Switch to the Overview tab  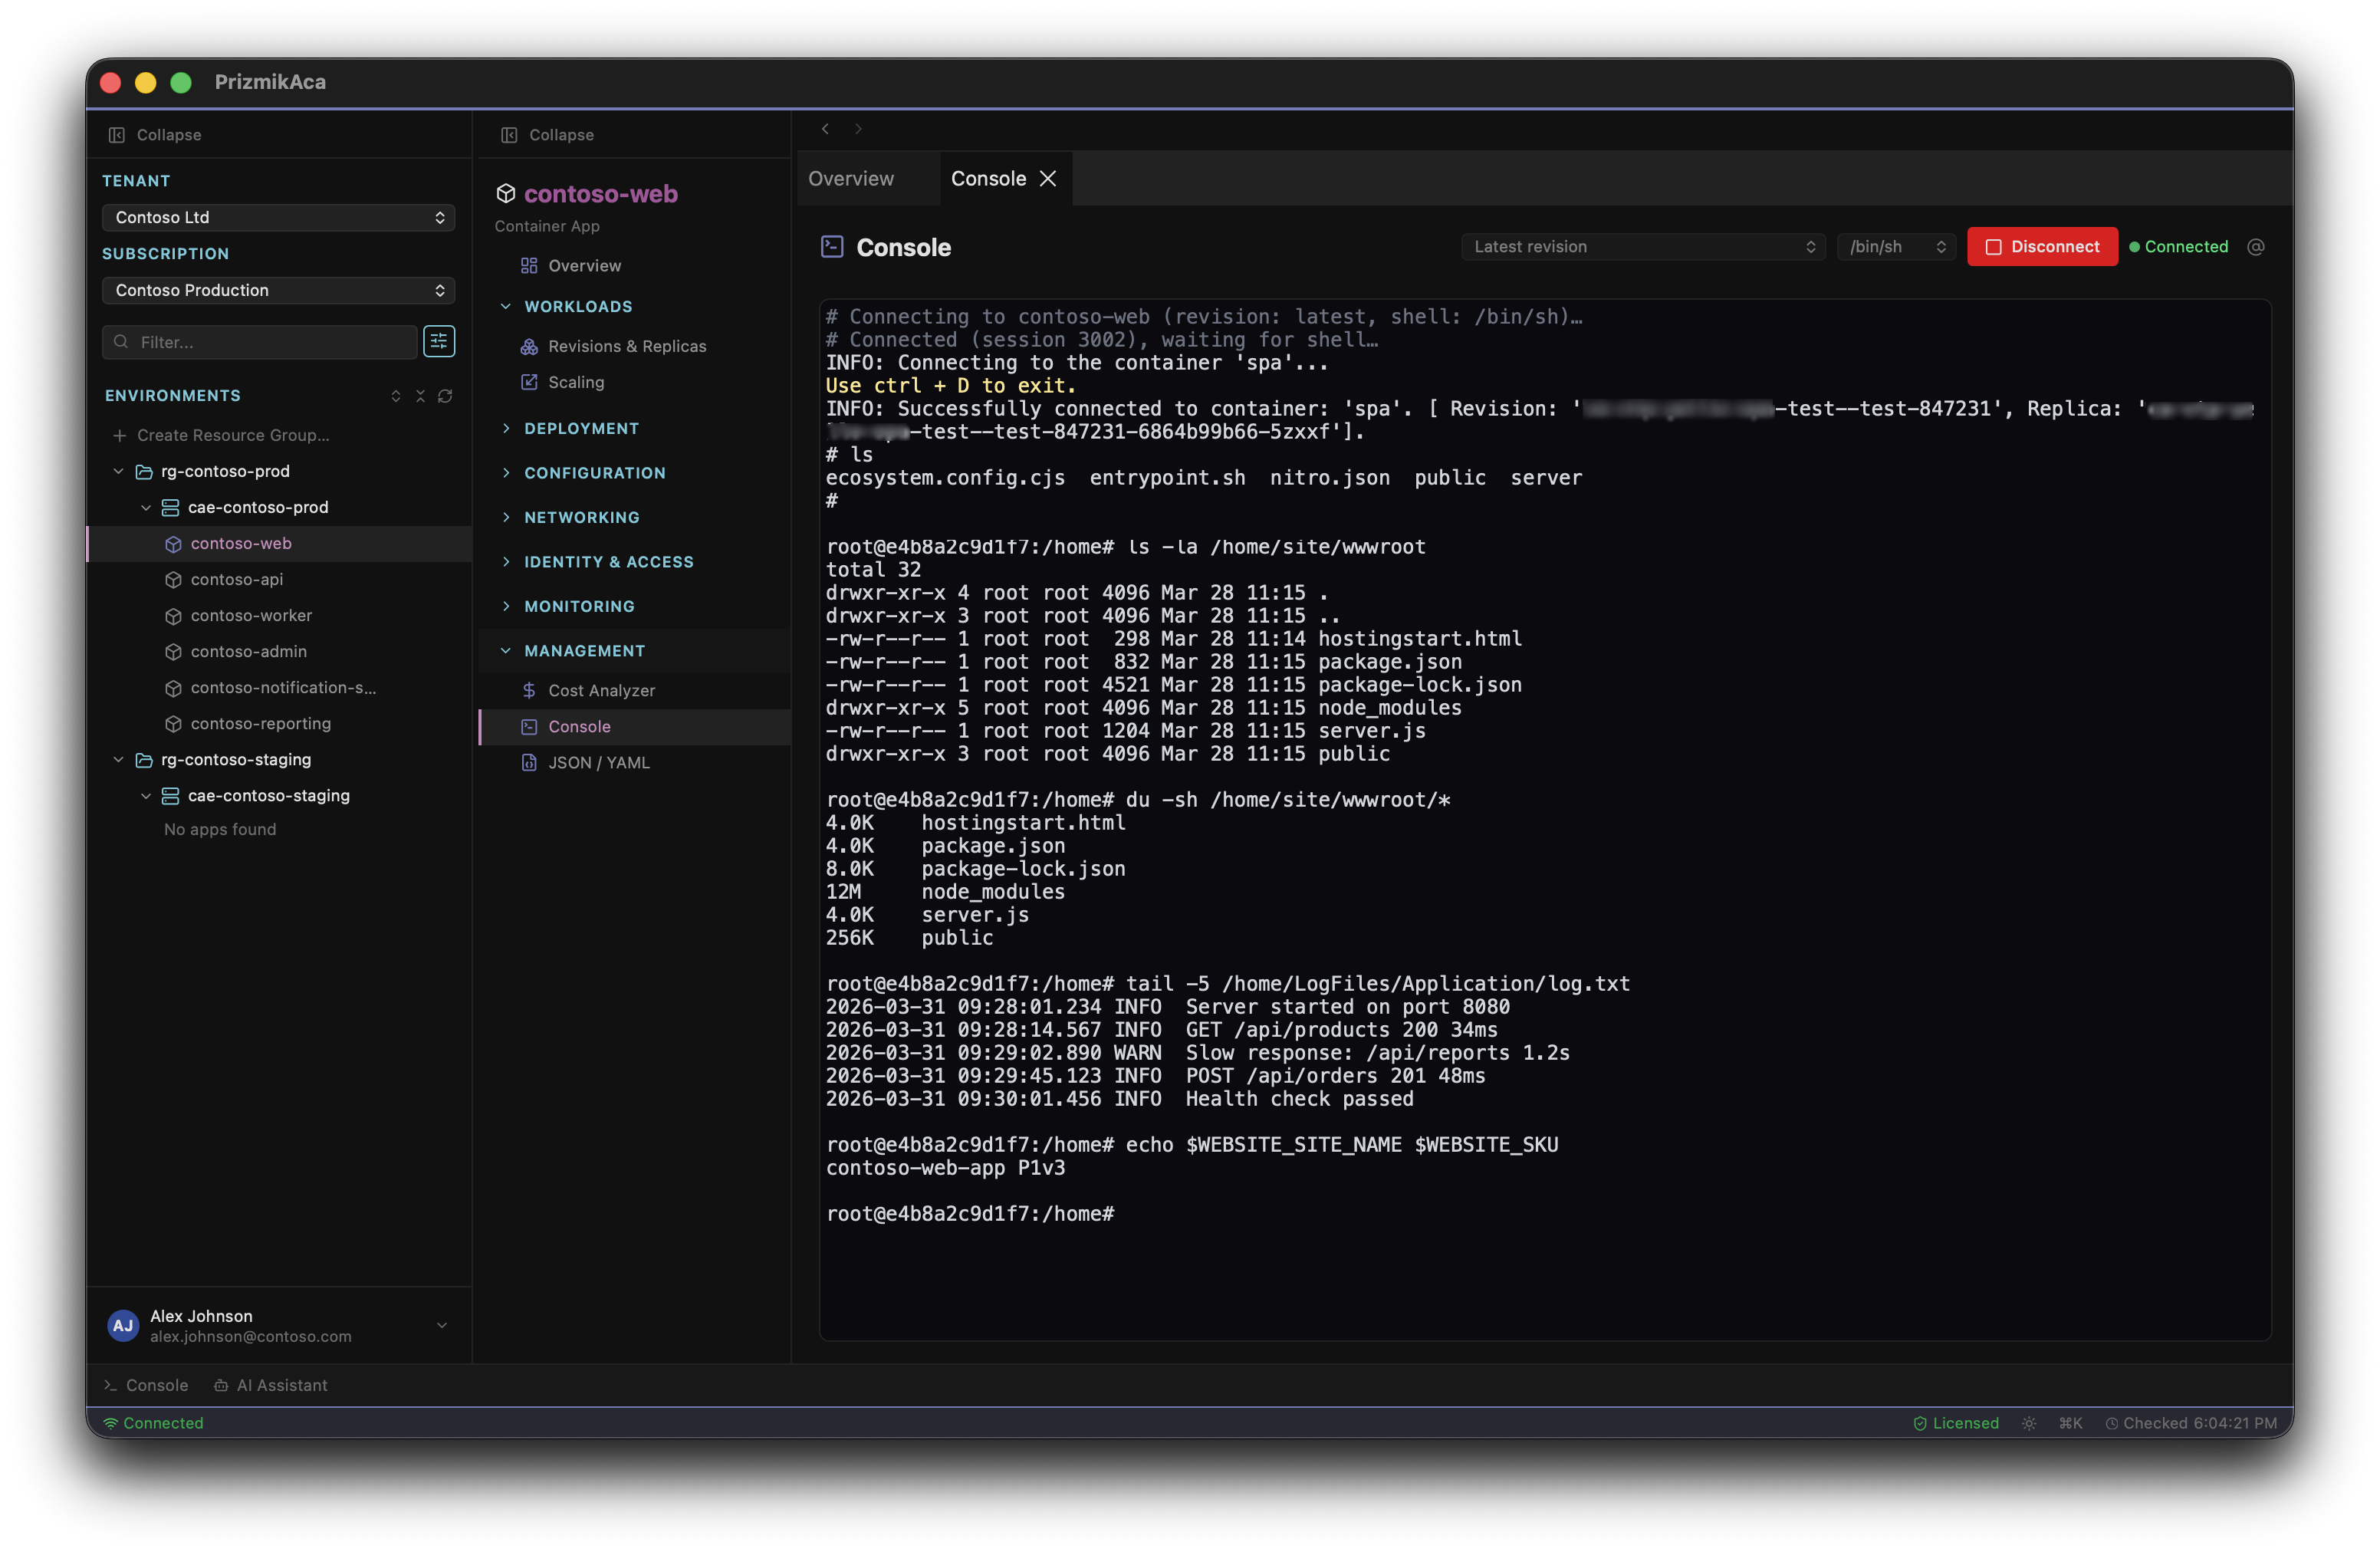850,178
